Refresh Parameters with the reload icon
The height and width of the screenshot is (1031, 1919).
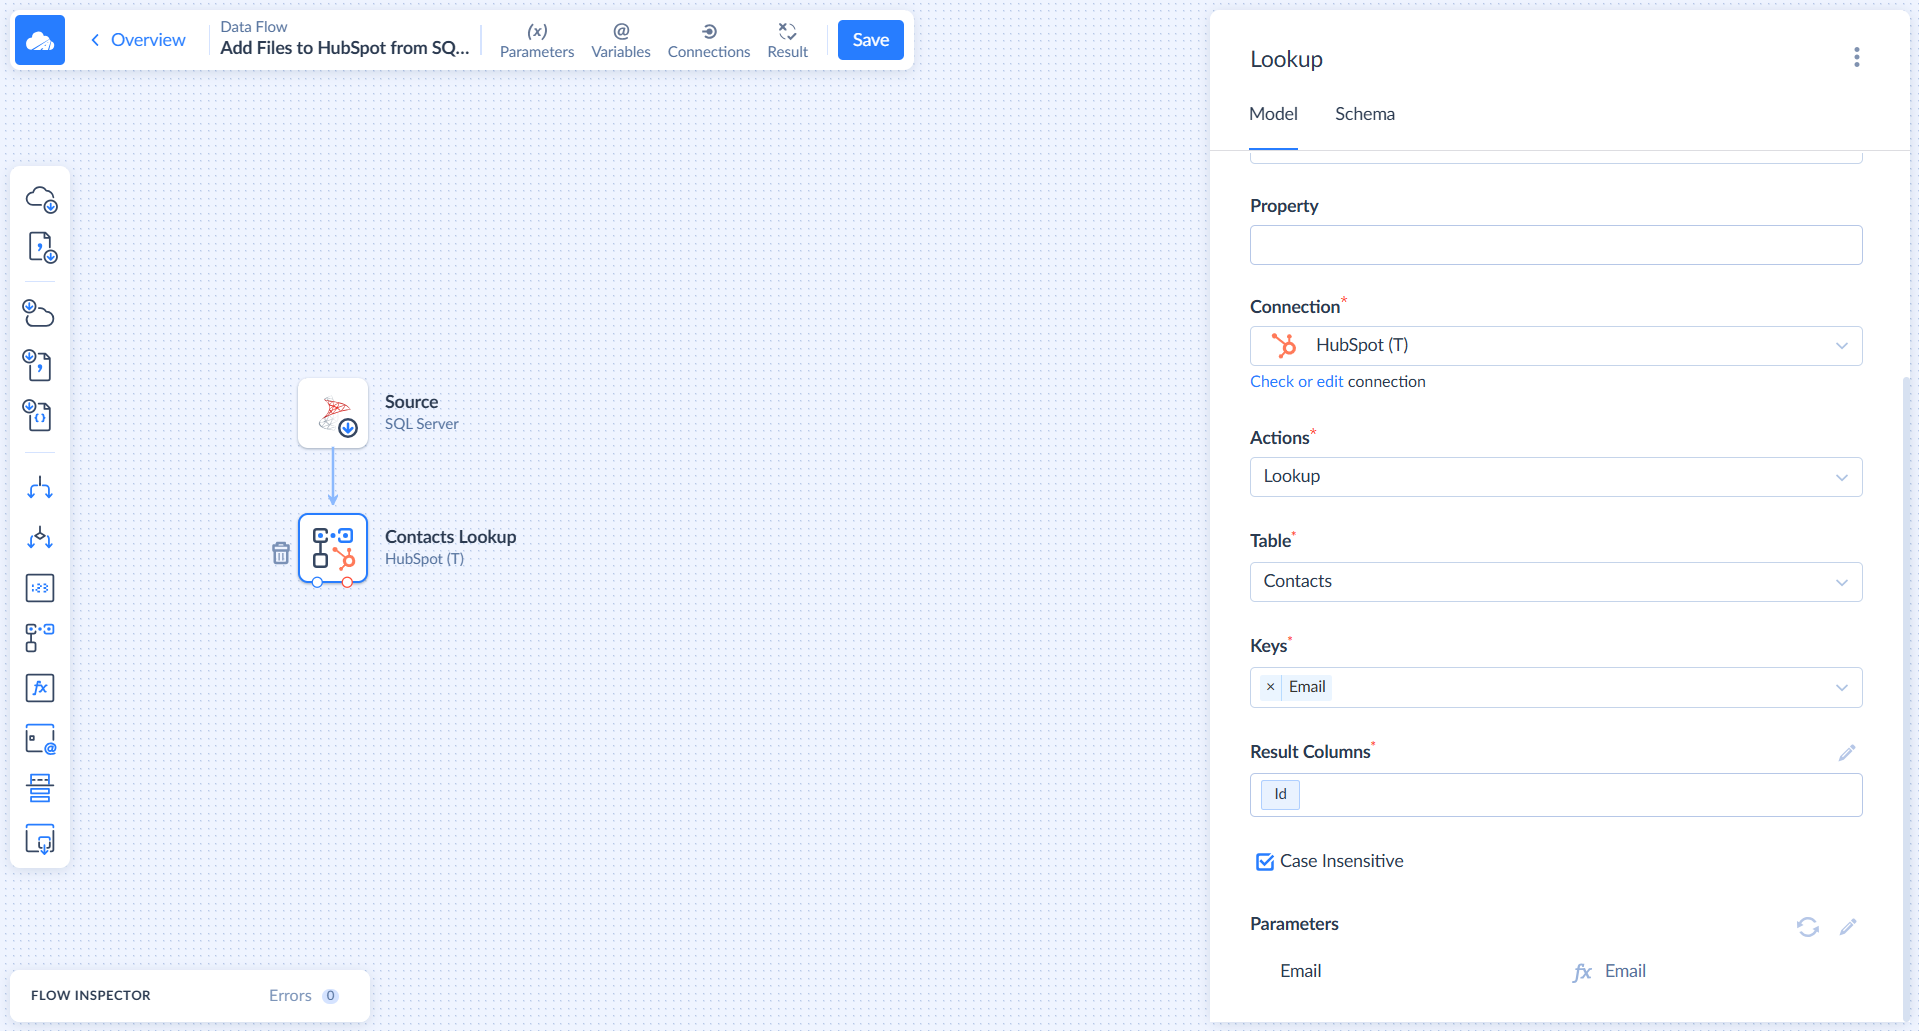[x=1807, y=927]
